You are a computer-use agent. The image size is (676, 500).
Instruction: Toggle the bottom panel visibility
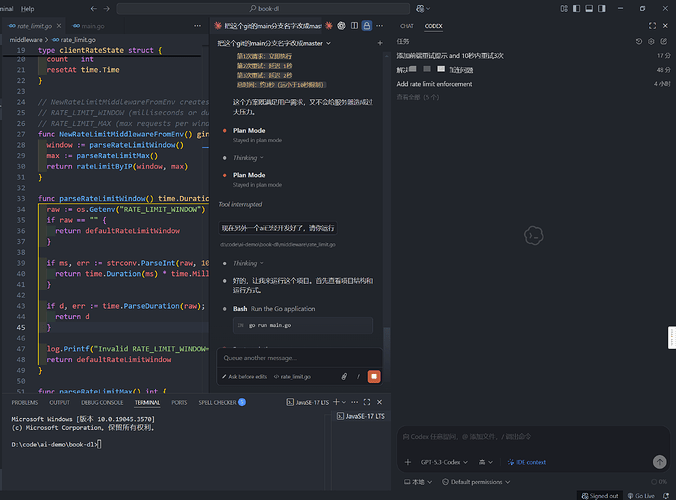[589, 9]
